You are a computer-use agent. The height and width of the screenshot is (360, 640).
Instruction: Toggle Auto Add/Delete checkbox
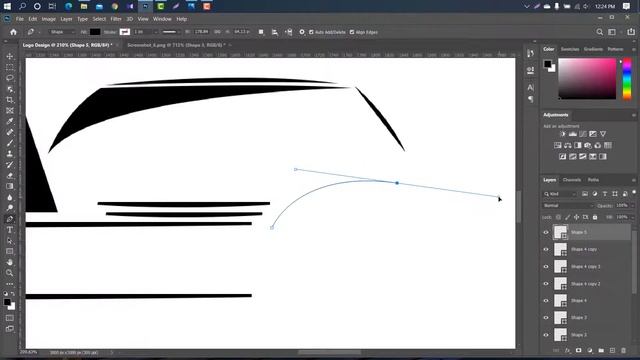311,32
